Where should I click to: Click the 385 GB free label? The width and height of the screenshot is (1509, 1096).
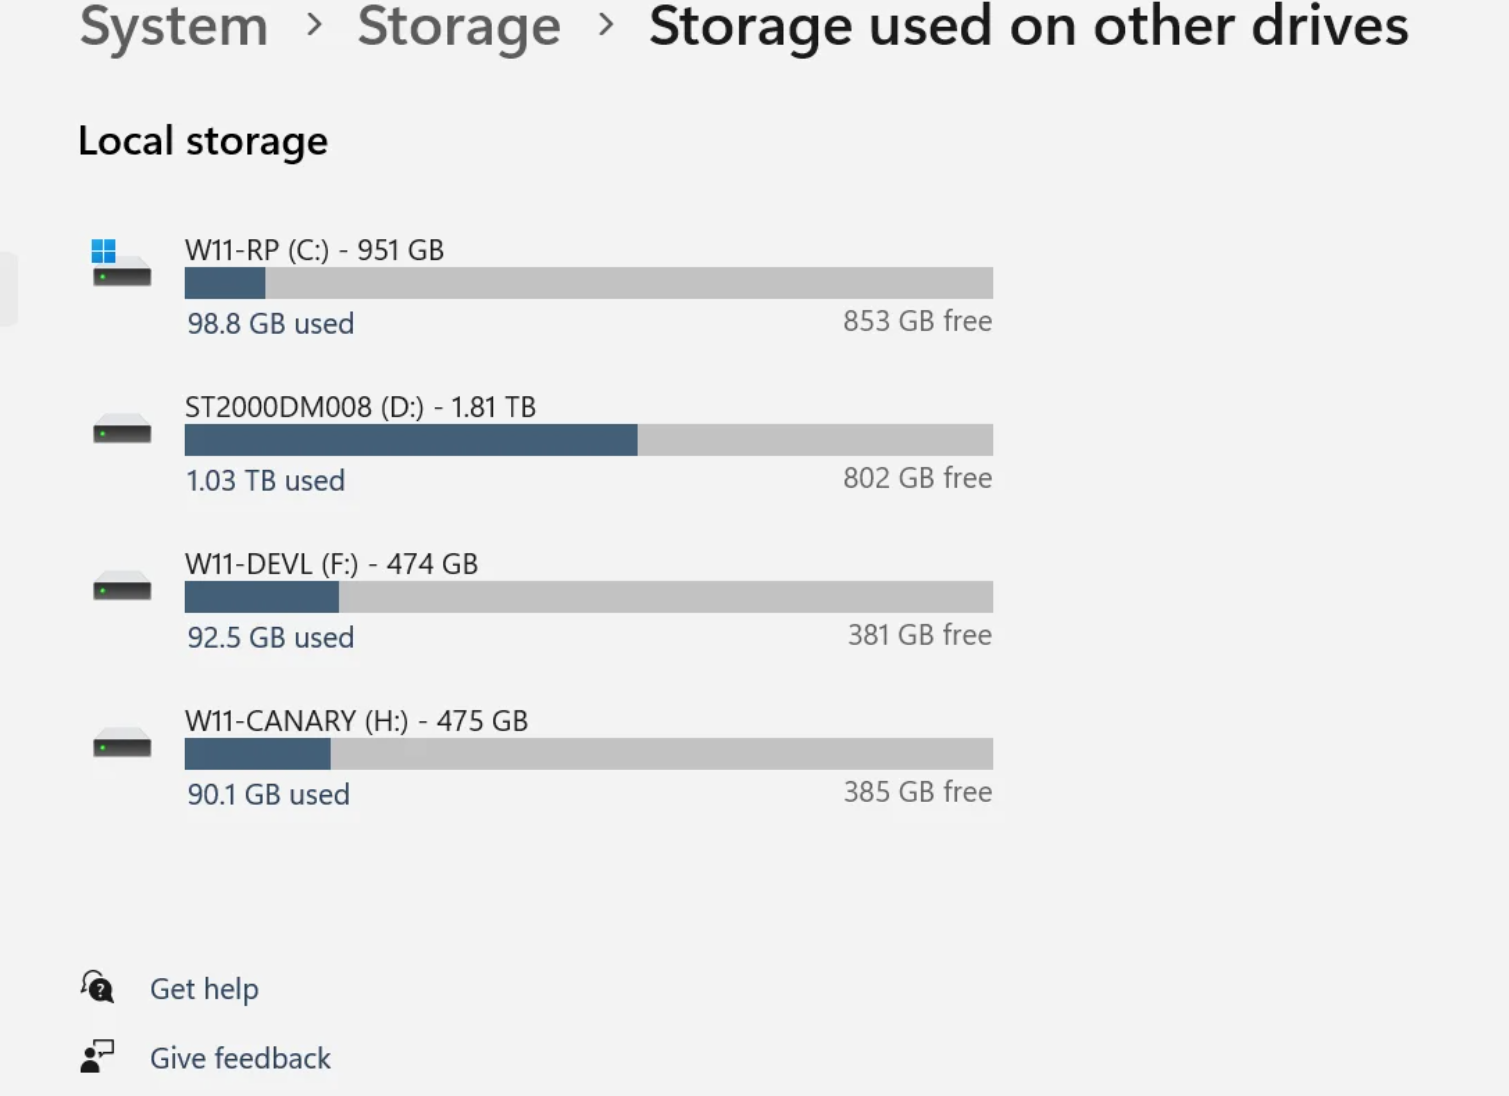click(916, 791)
